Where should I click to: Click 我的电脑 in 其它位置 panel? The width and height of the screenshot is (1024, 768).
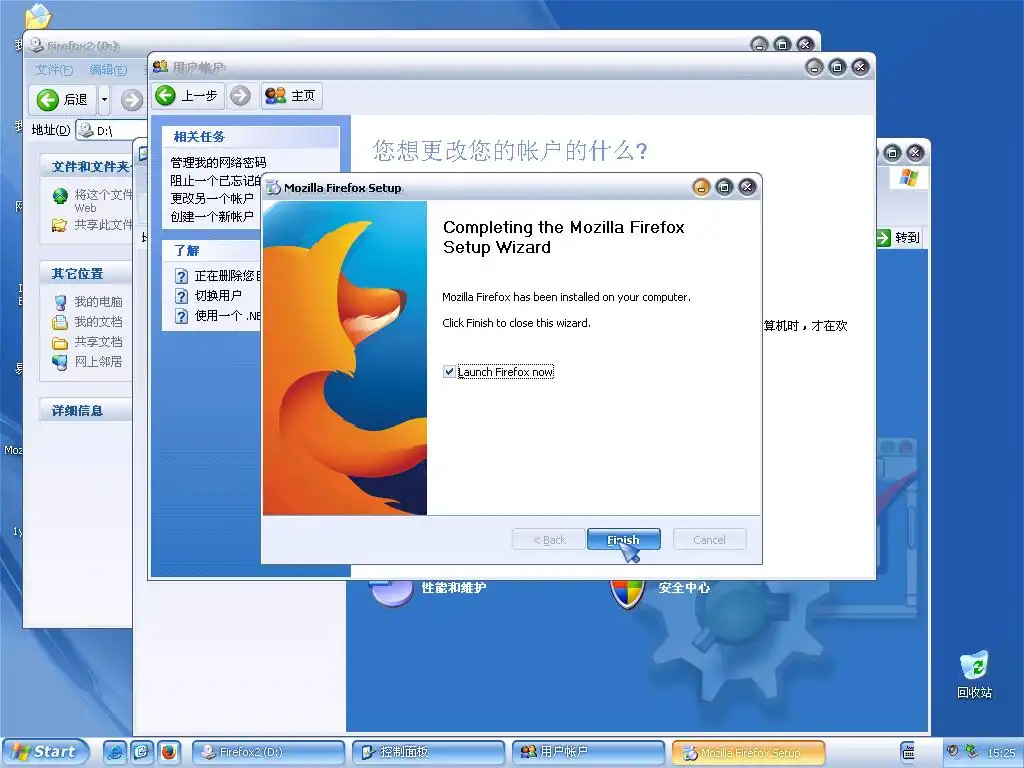[98, 302]
